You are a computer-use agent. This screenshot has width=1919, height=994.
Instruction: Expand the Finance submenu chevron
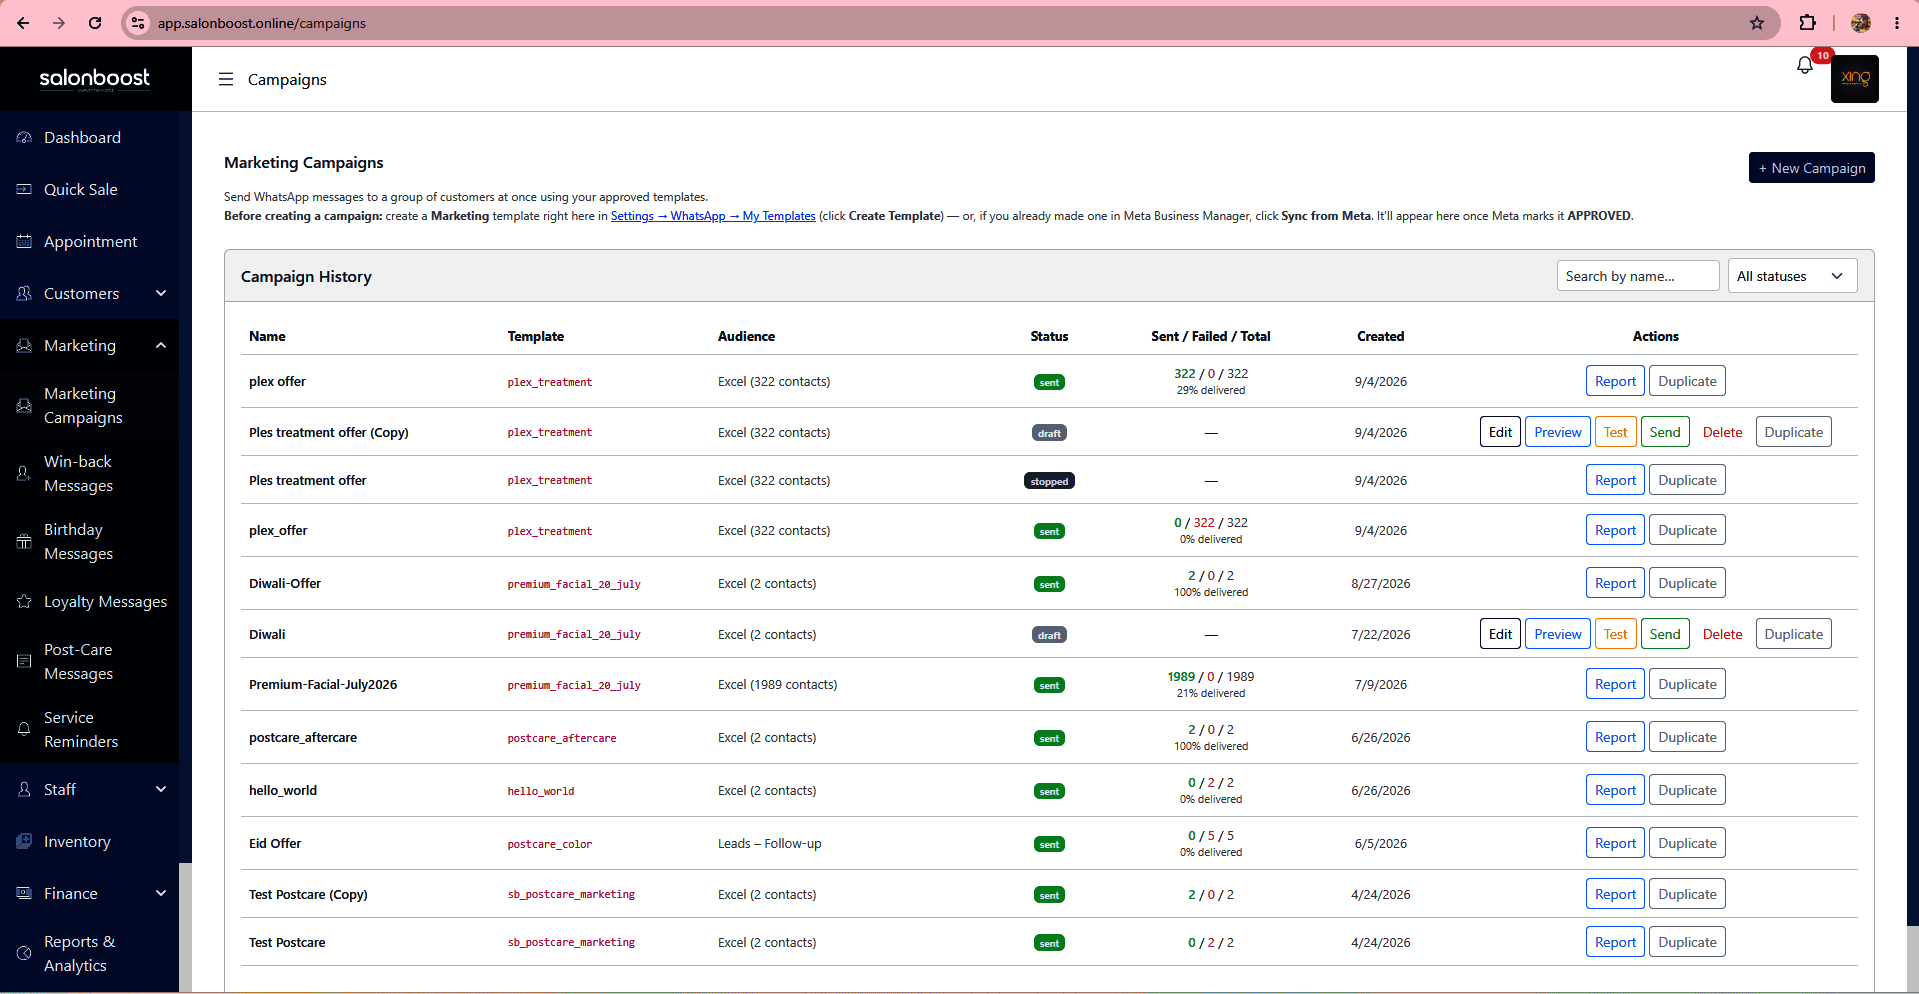pyautogui.click(x=161, y=893)
